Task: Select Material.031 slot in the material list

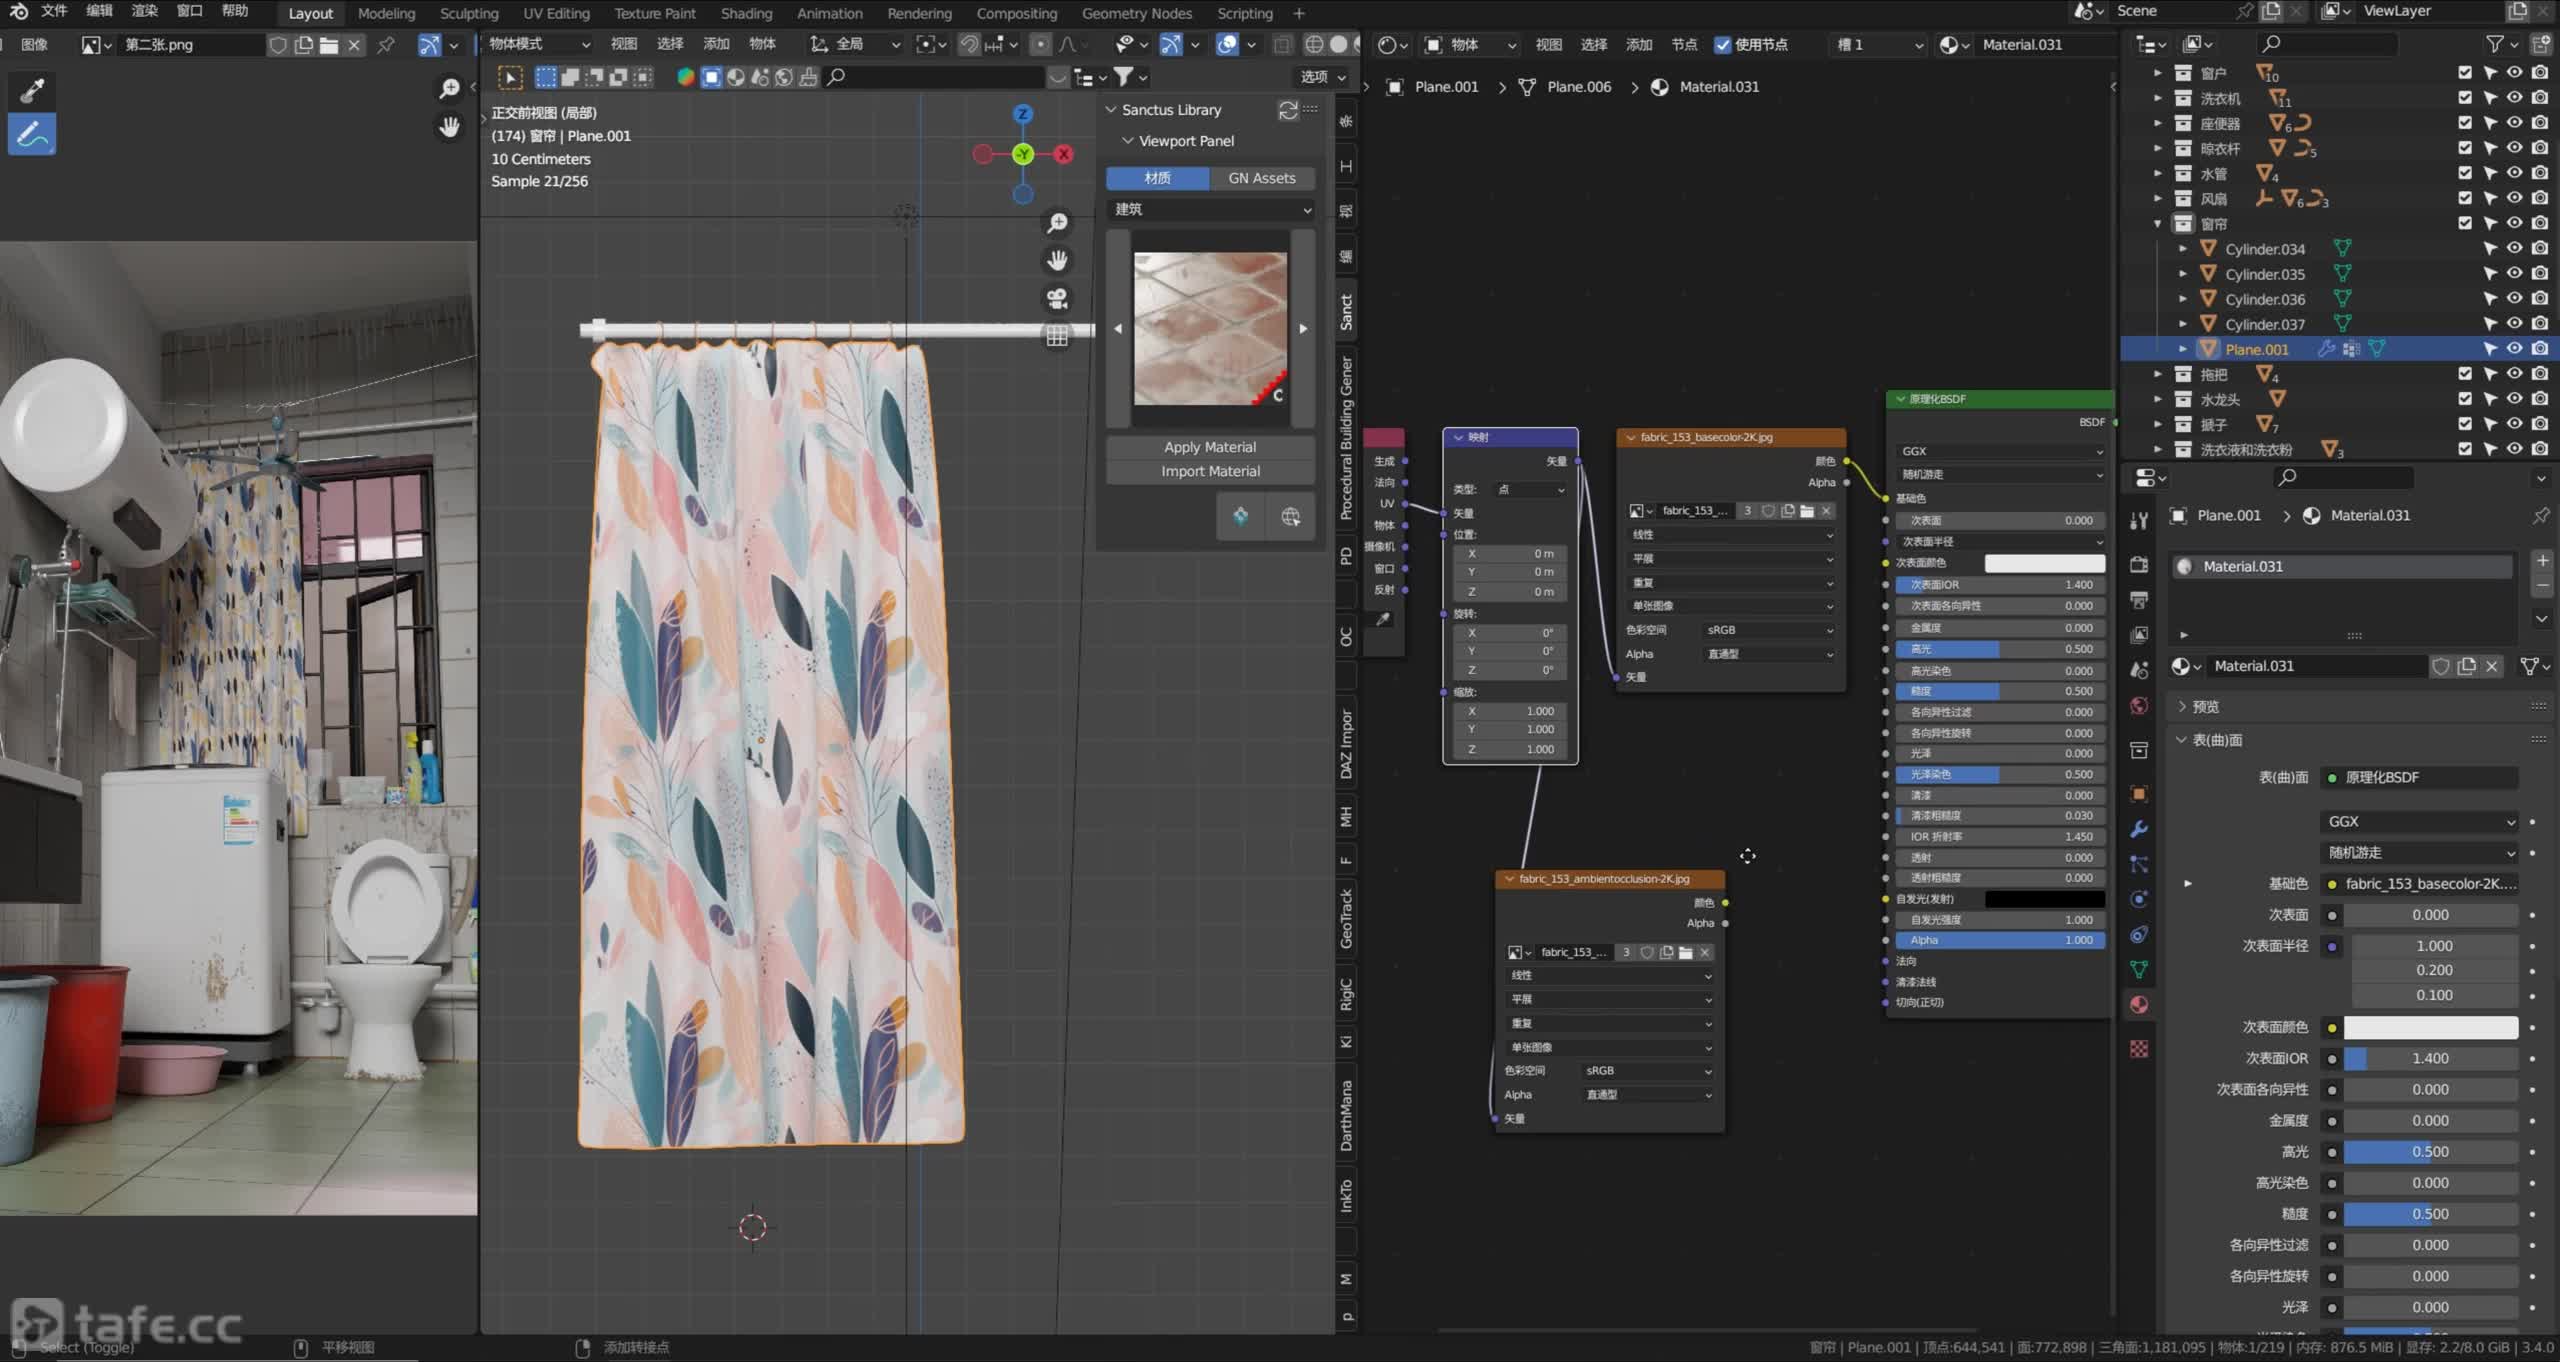Action: pyautogui.click(x=2343, y=566)
